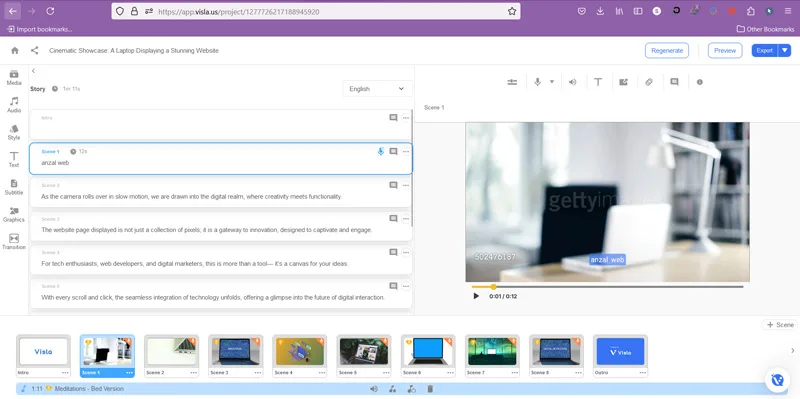Image resolution: width=800 pixels, height=399 pixels.
Task: Toggle the Scene 1 voiceover microphone icon
Action: click(381, 152)
